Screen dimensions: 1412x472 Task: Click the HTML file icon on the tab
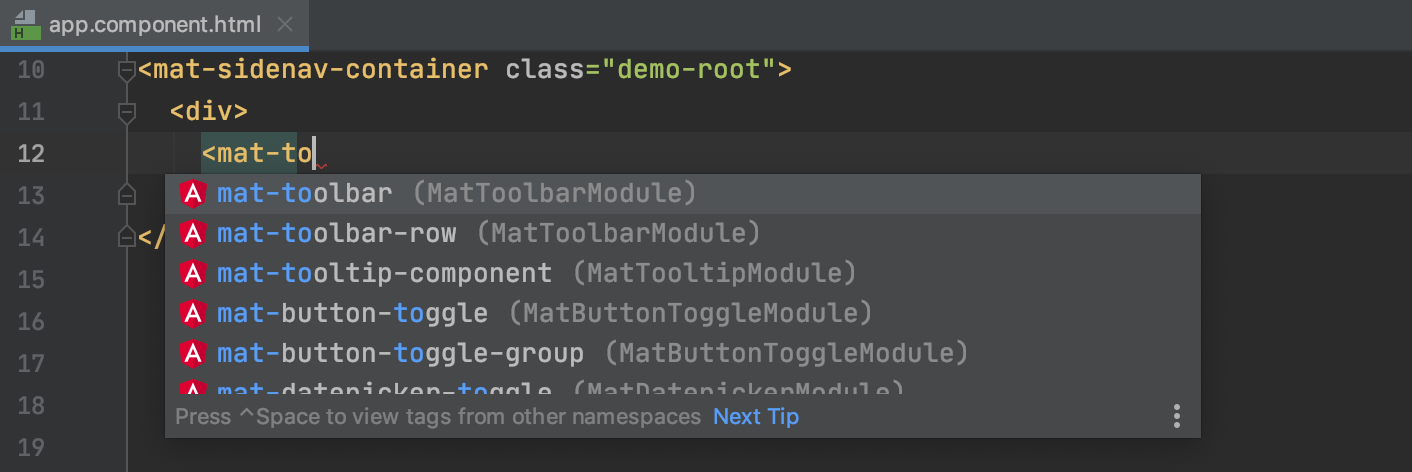pyautogui.click(x=25, y=24)
